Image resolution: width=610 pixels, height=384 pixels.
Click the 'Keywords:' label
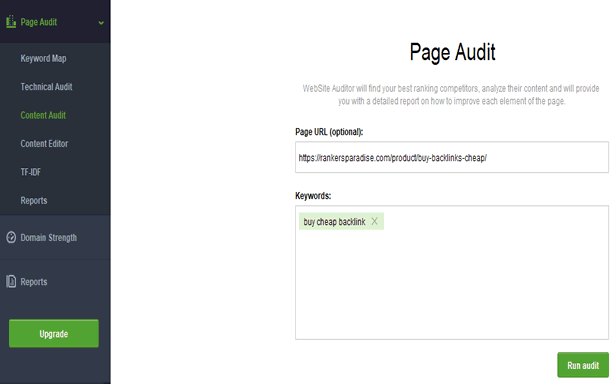coord(313,196)
